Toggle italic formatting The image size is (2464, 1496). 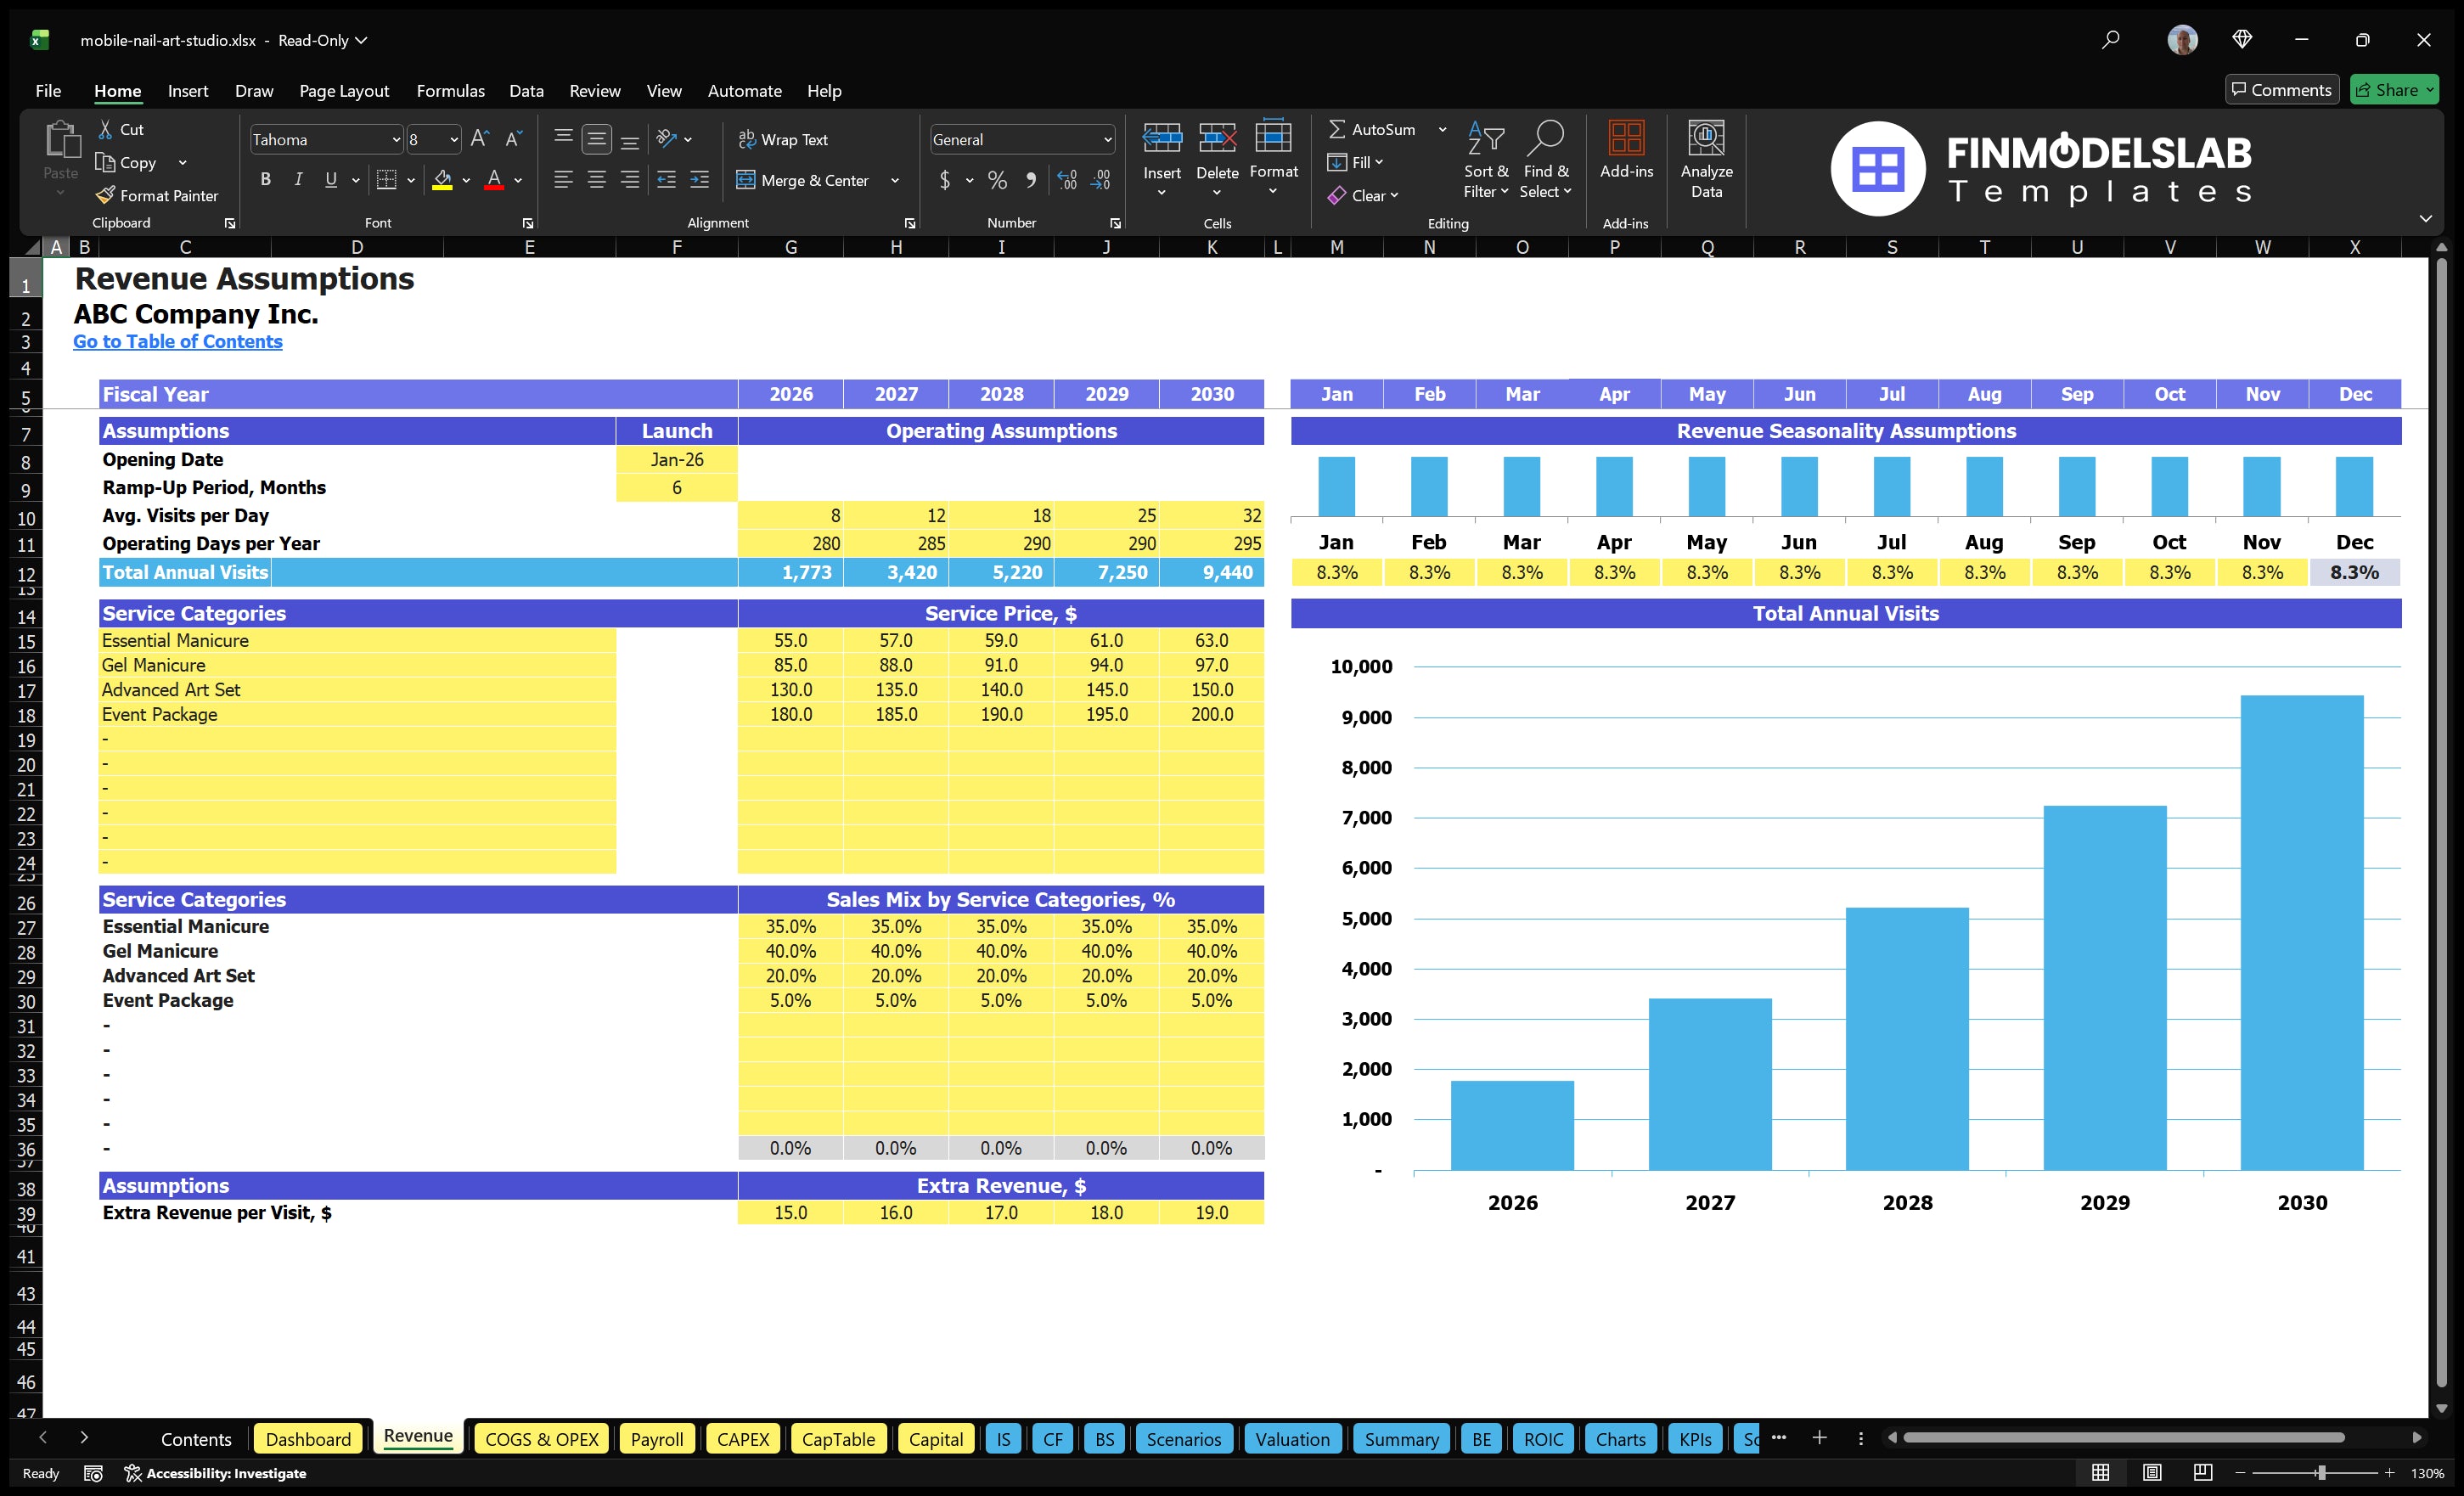(x=297, y=180)
